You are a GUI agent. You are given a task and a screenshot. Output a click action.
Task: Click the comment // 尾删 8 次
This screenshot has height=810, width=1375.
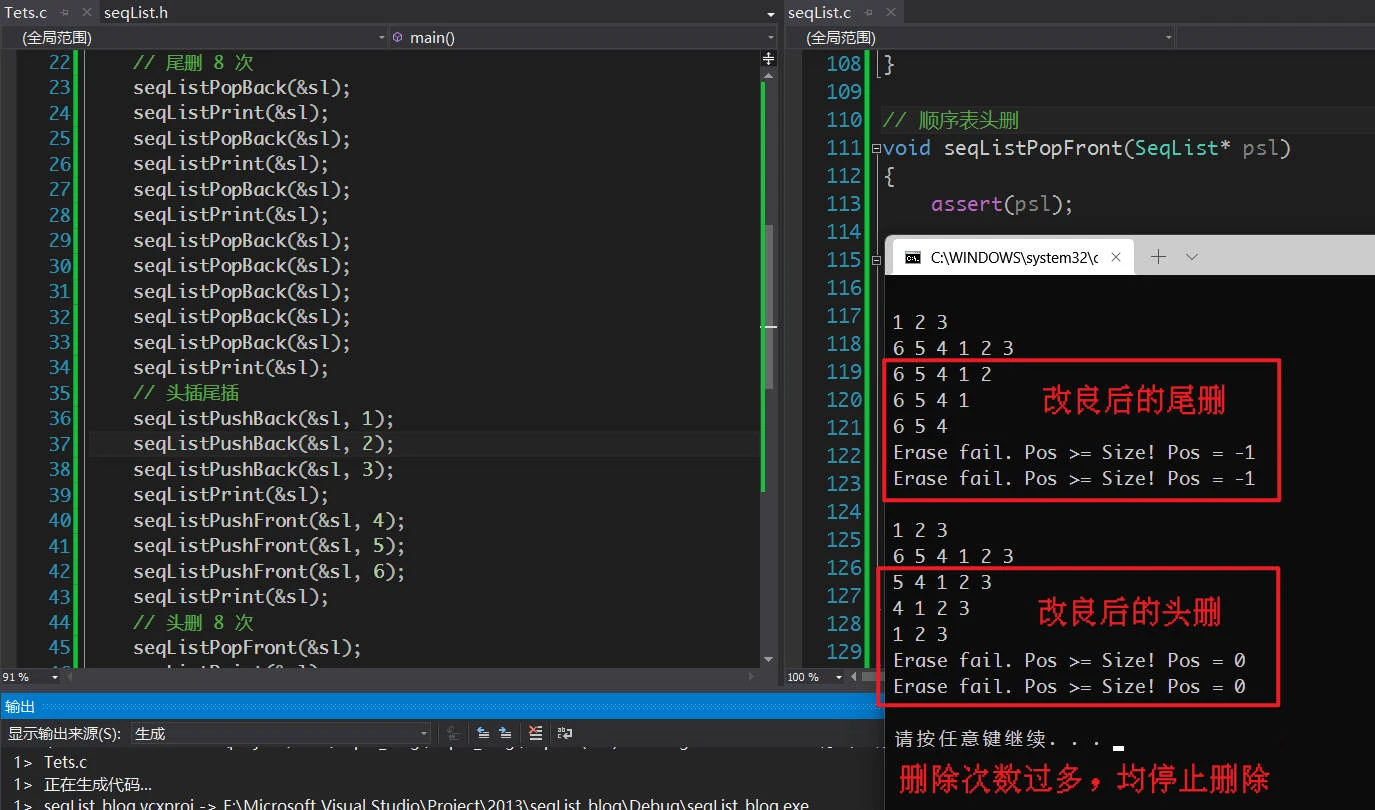click(x=194, y=62)
